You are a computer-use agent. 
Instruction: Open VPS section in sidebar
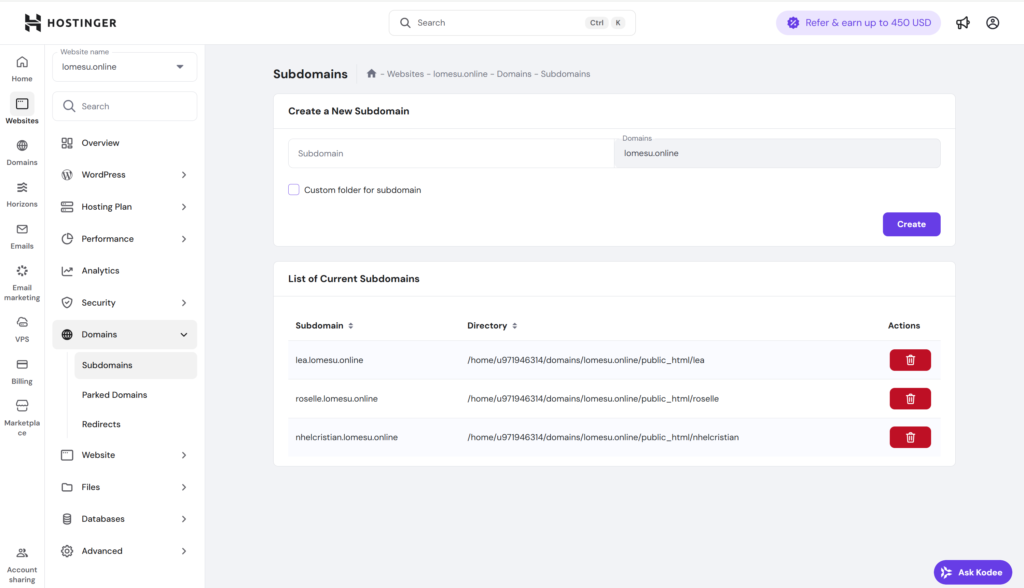tap(22, 328)
